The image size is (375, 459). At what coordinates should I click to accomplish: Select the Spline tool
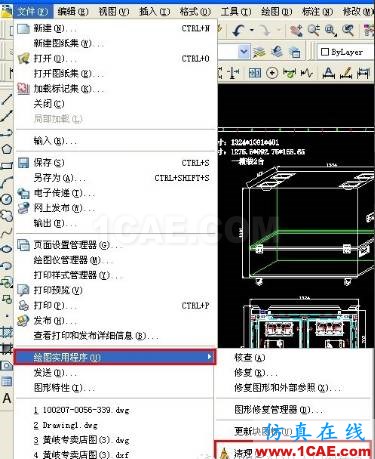[7, 232]
